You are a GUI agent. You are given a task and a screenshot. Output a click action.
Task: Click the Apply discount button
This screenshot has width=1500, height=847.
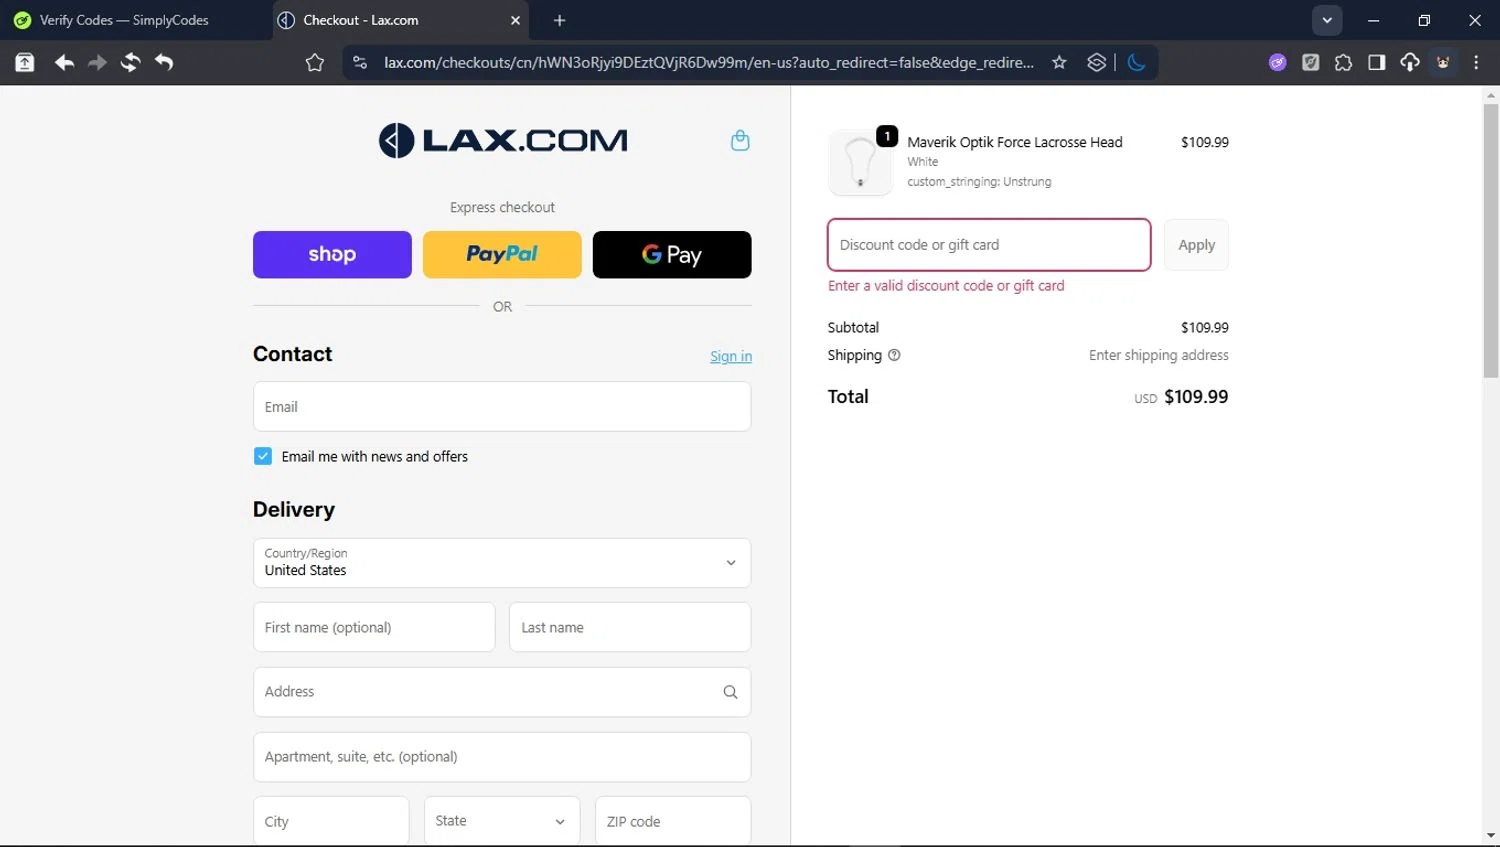tap(1196, 245)
